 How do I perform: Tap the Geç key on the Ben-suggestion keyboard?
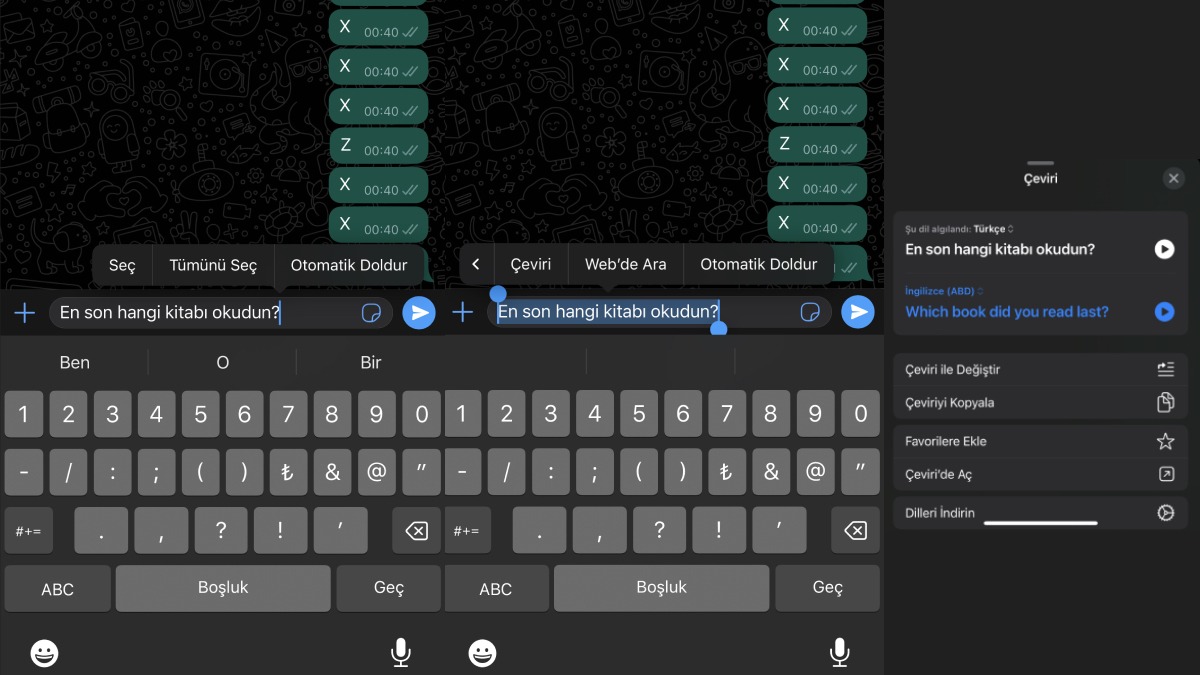(389, 588)
